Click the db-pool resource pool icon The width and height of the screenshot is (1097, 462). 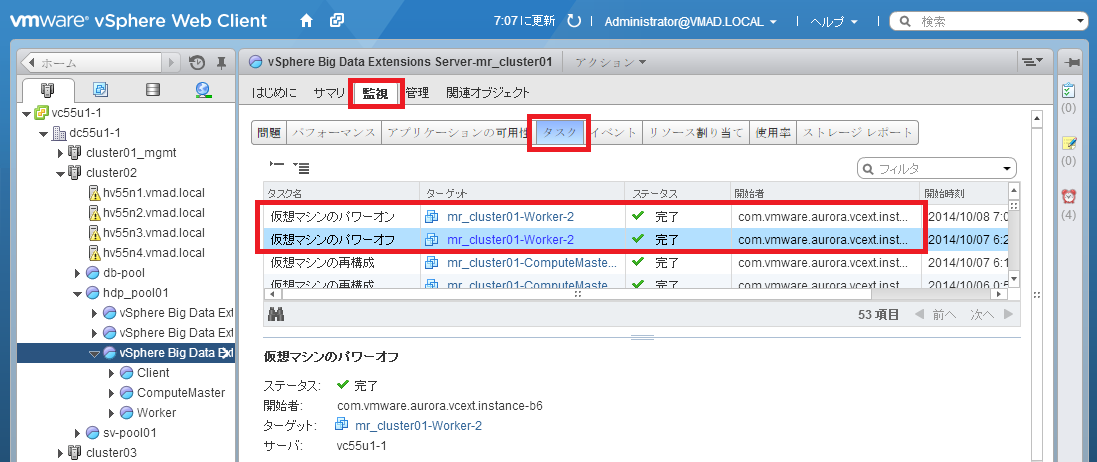[x=92, y=272]
